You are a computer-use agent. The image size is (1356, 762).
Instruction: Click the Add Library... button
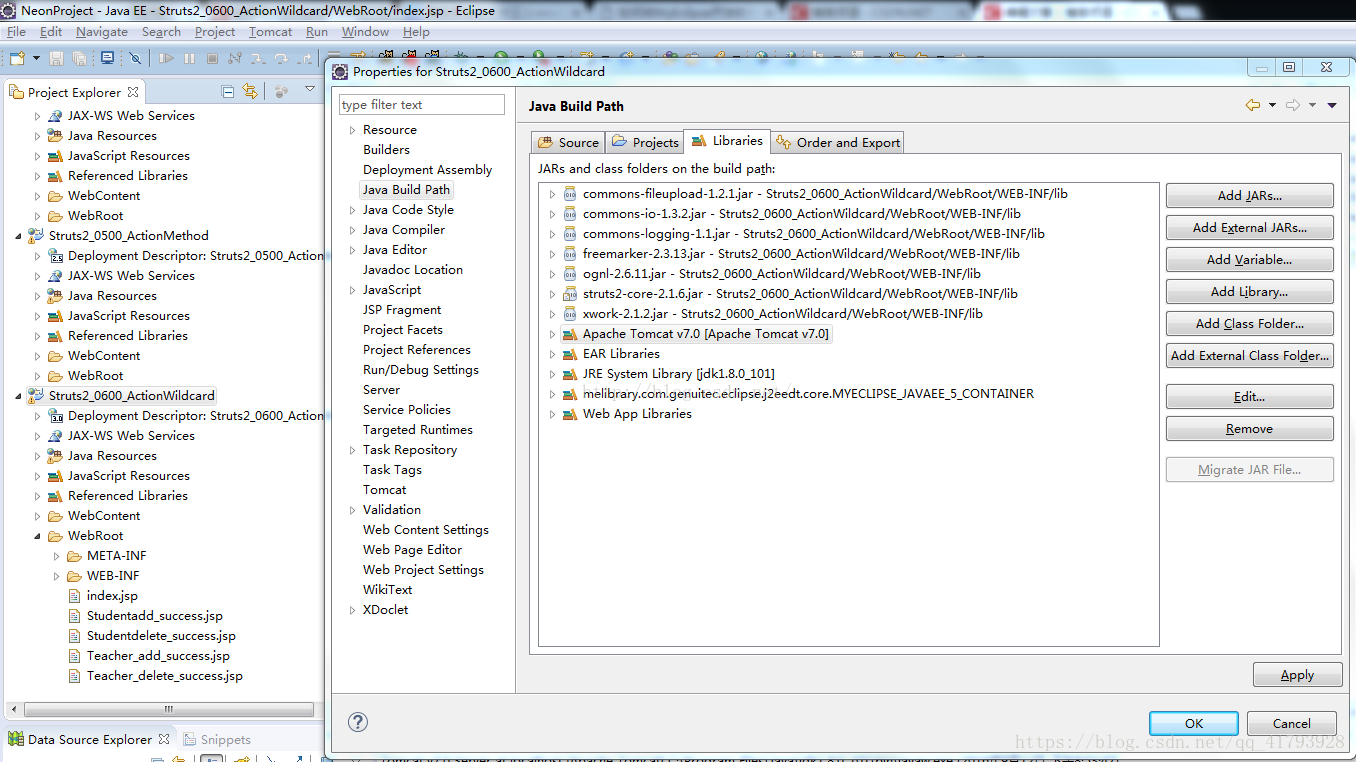point(1249,291)
